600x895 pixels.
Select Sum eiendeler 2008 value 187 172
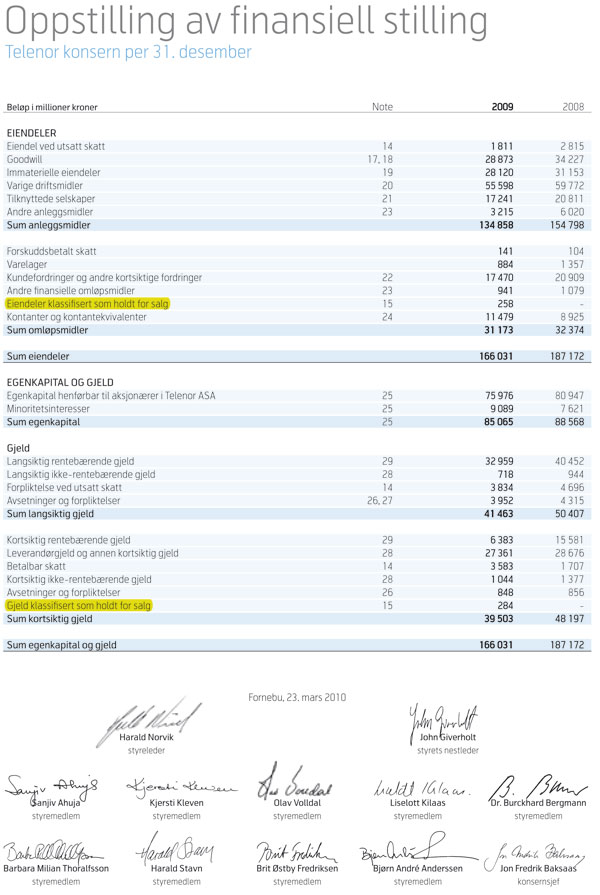[567, 356]
